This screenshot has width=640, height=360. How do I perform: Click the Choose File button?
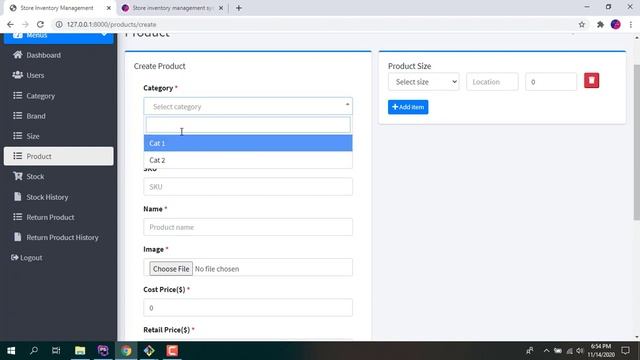coord(171,269)
